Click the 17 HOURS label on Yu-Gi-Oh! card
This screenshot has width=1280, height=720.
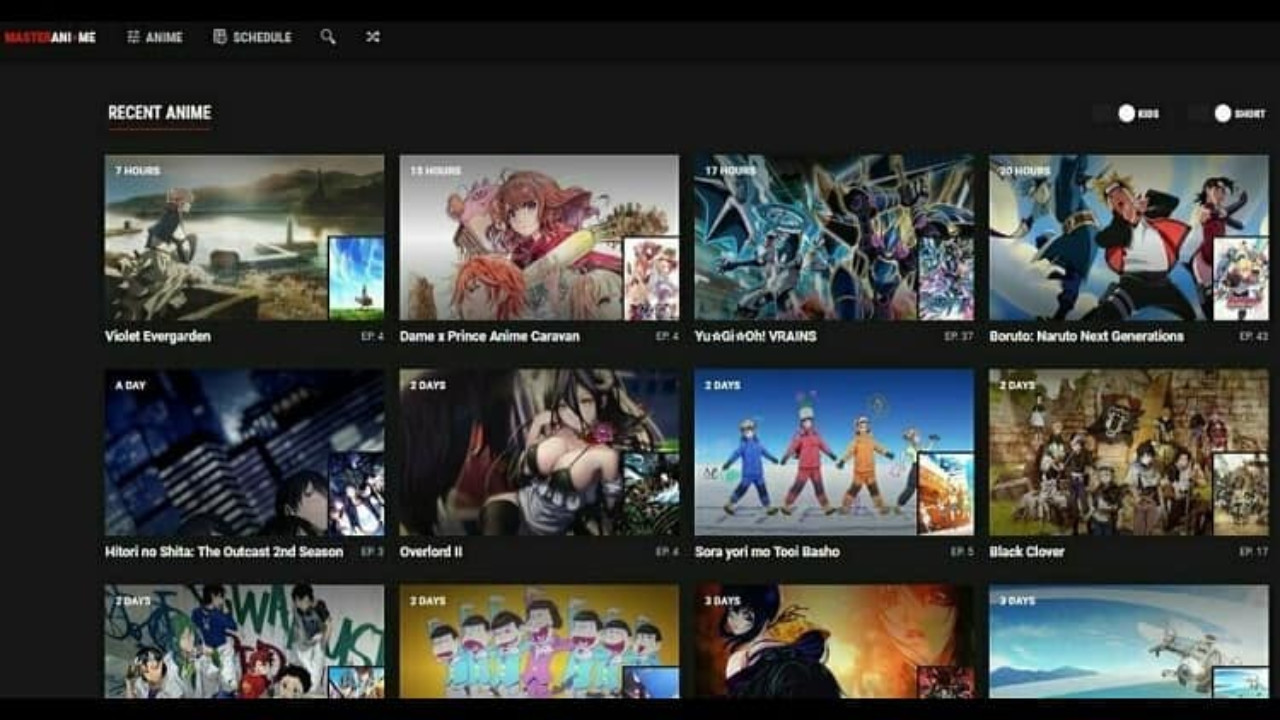[731, 171]
